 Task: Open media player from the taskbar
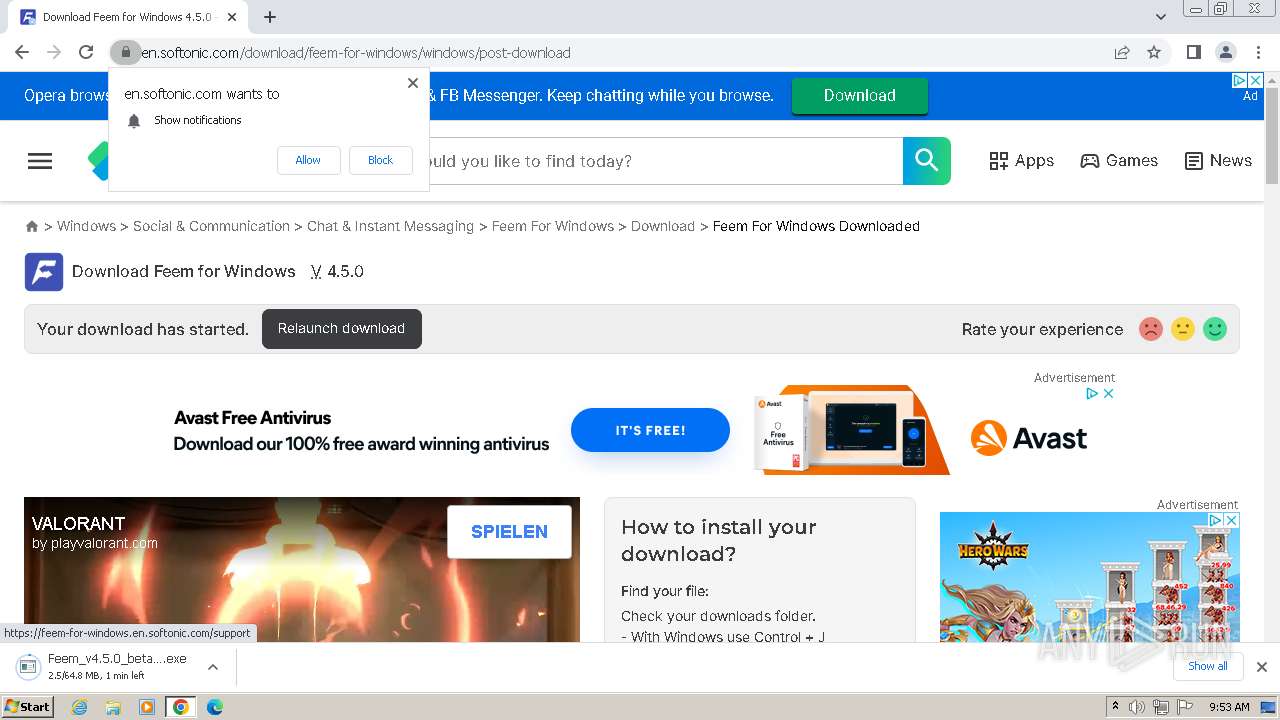(147, 707)
